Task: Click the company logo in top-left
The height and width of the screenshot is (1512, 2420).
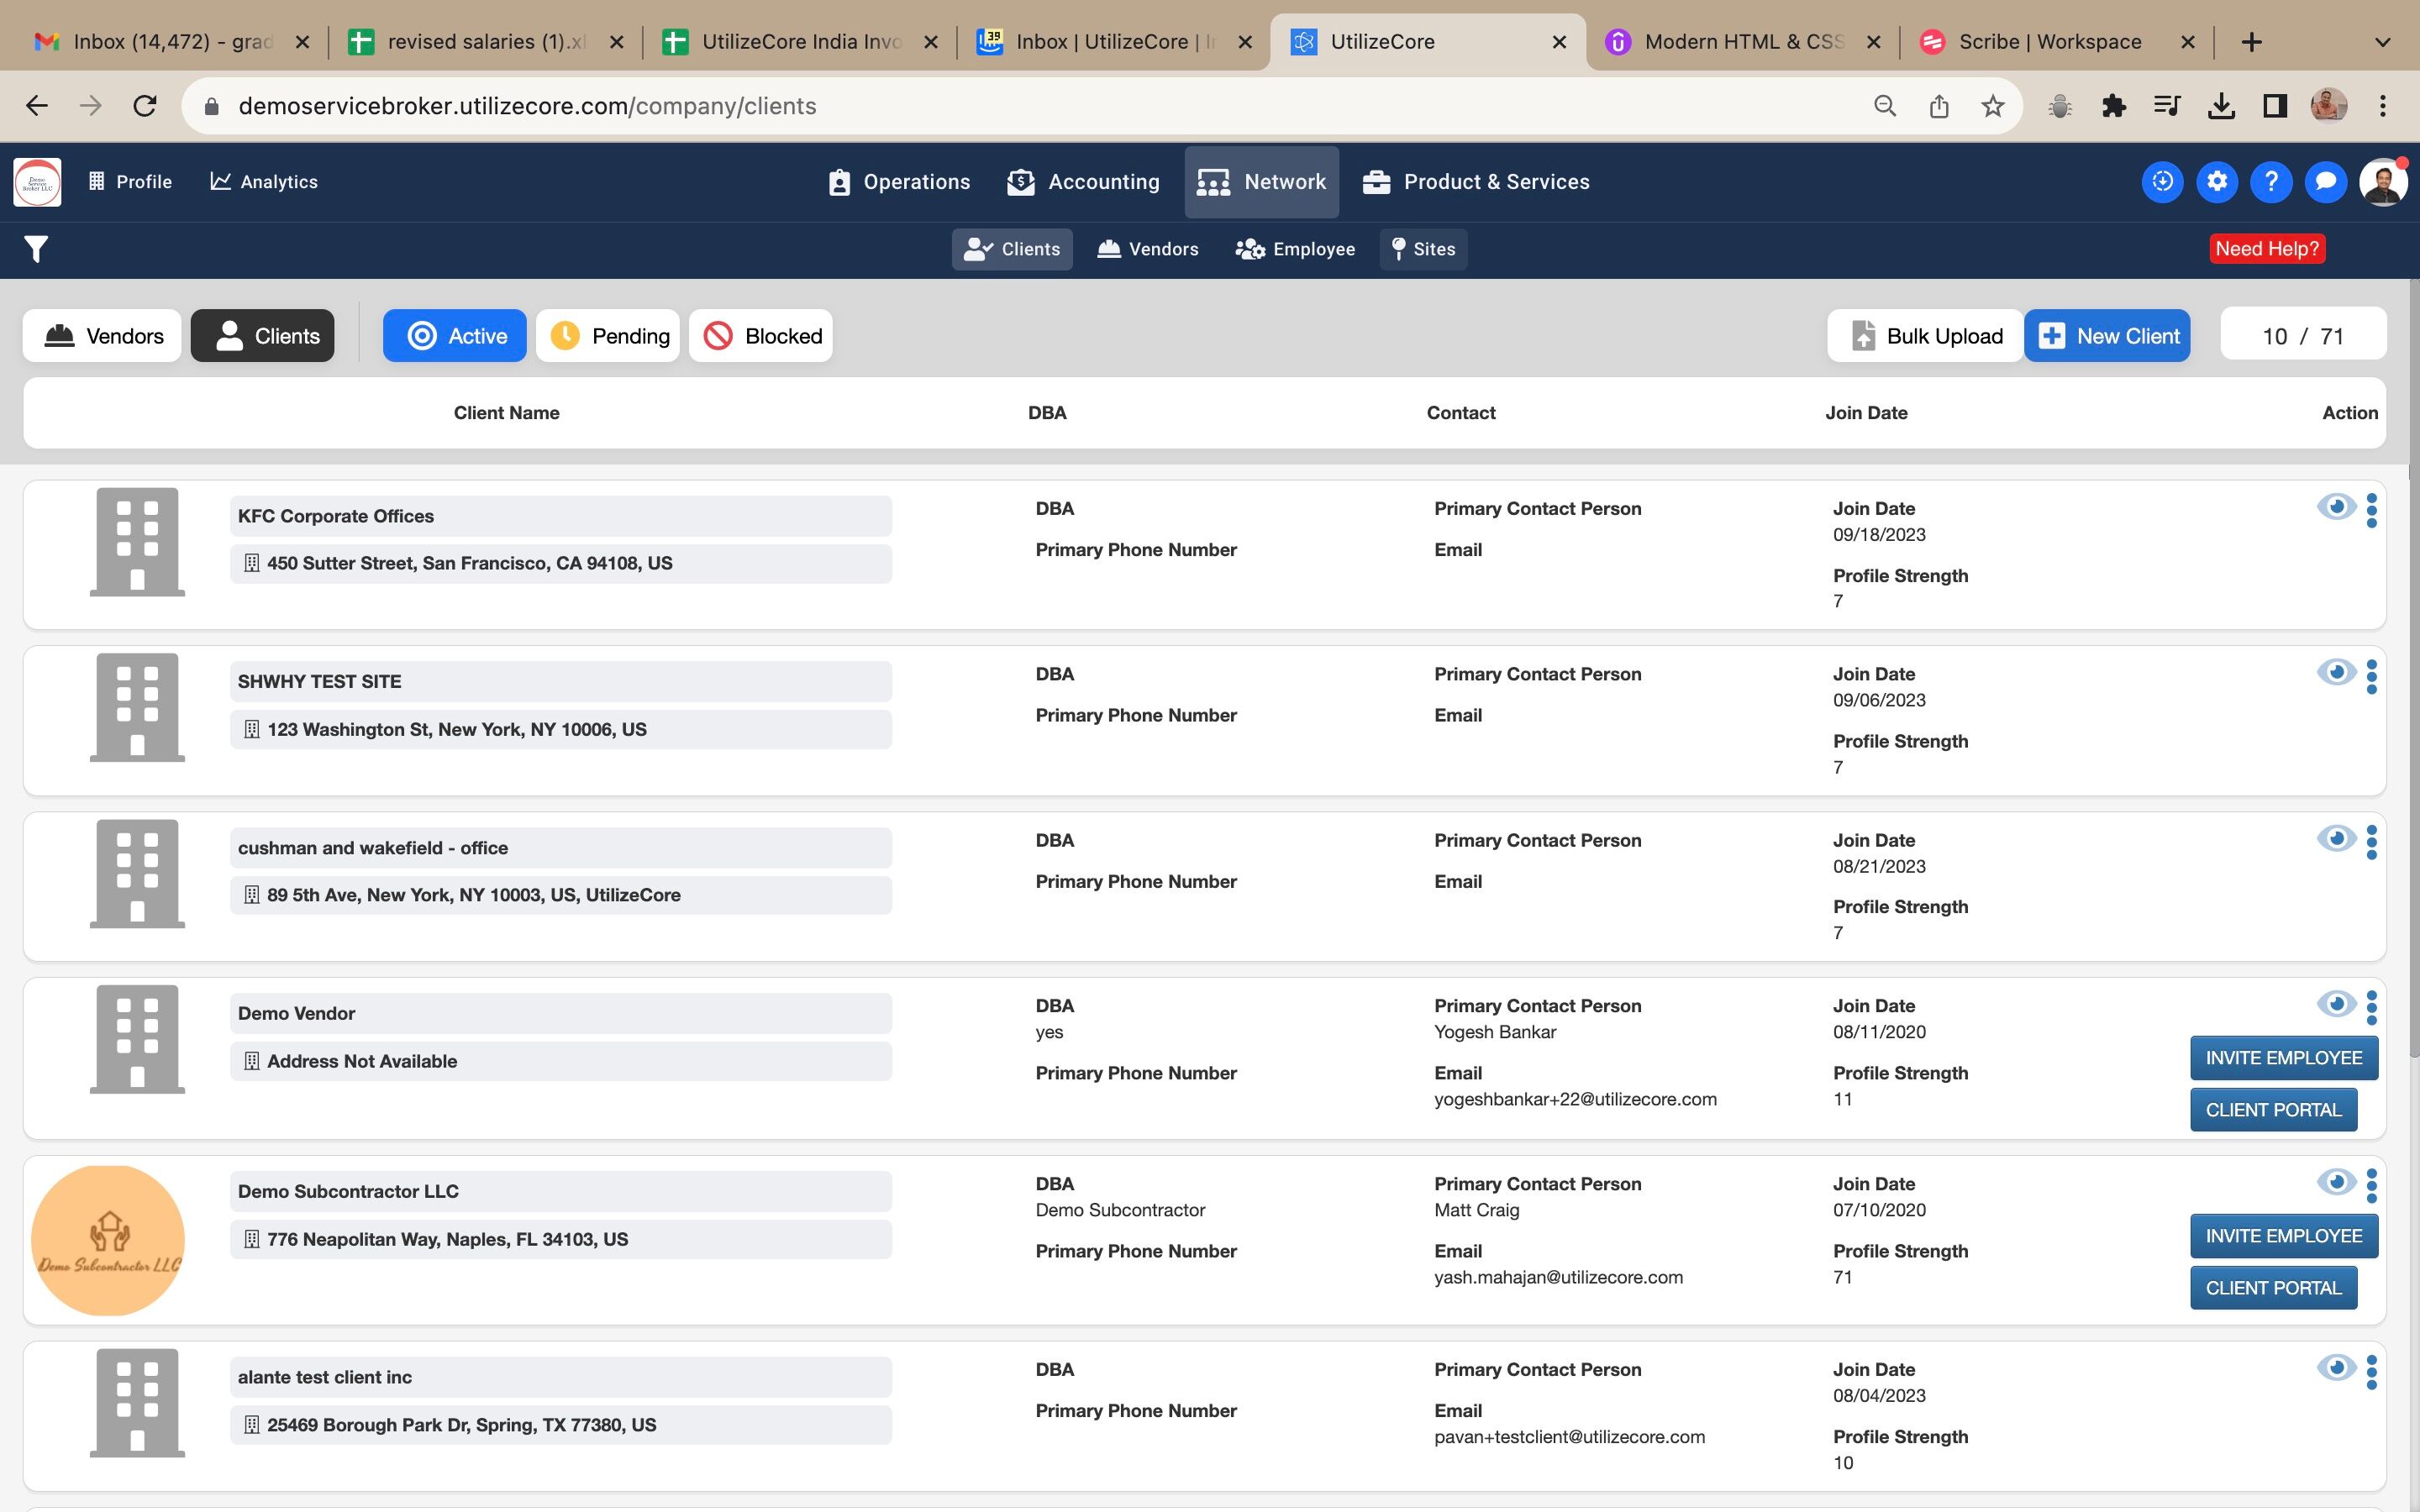Action: pyautogui.click(x=37, y=182)
